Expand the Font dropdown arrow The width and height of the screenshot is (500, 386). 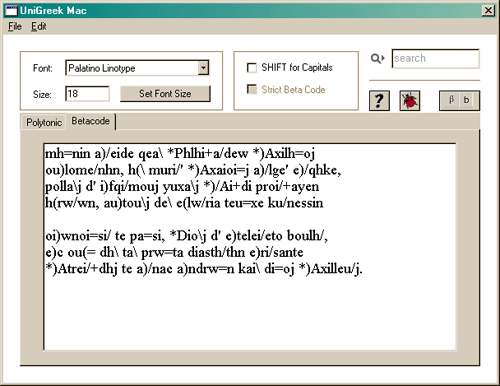[x=203, y=68]
